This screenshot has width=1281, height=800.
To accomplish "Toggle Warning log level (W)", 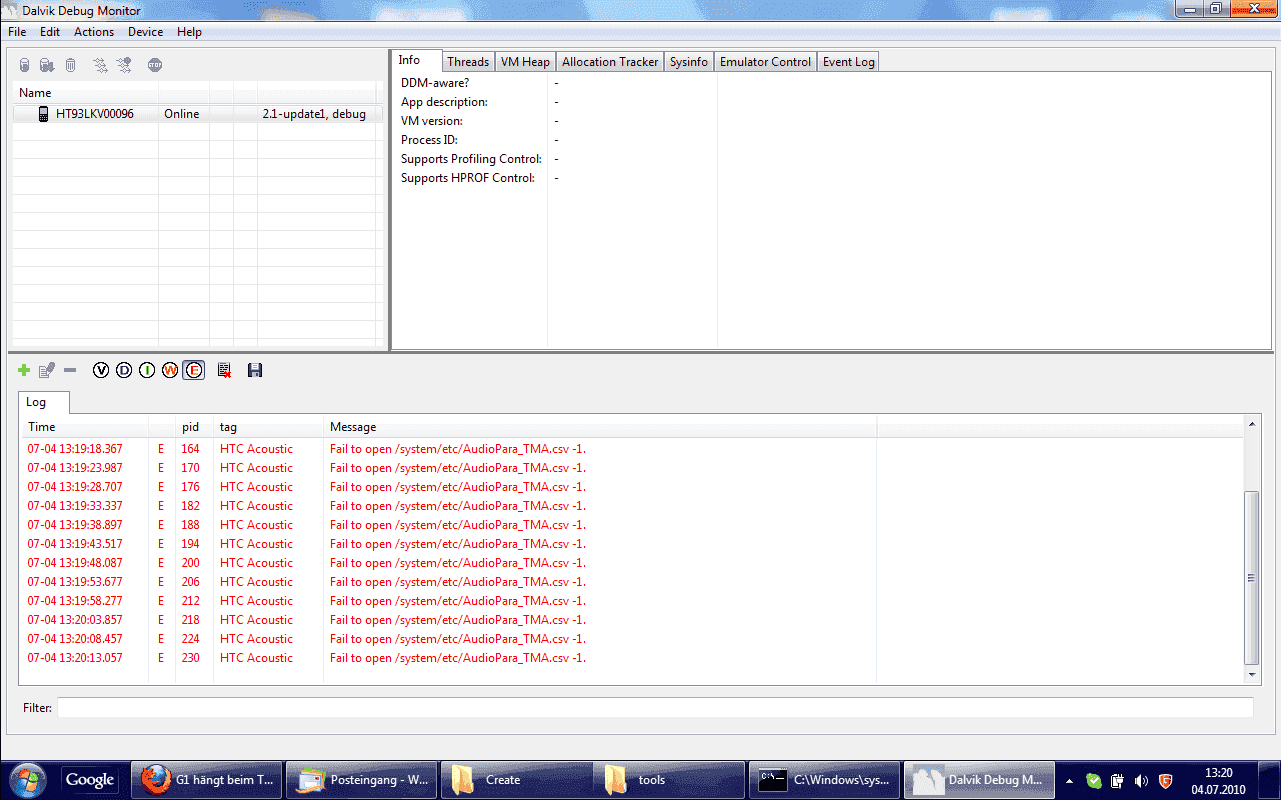I will (x=170, y=370).
